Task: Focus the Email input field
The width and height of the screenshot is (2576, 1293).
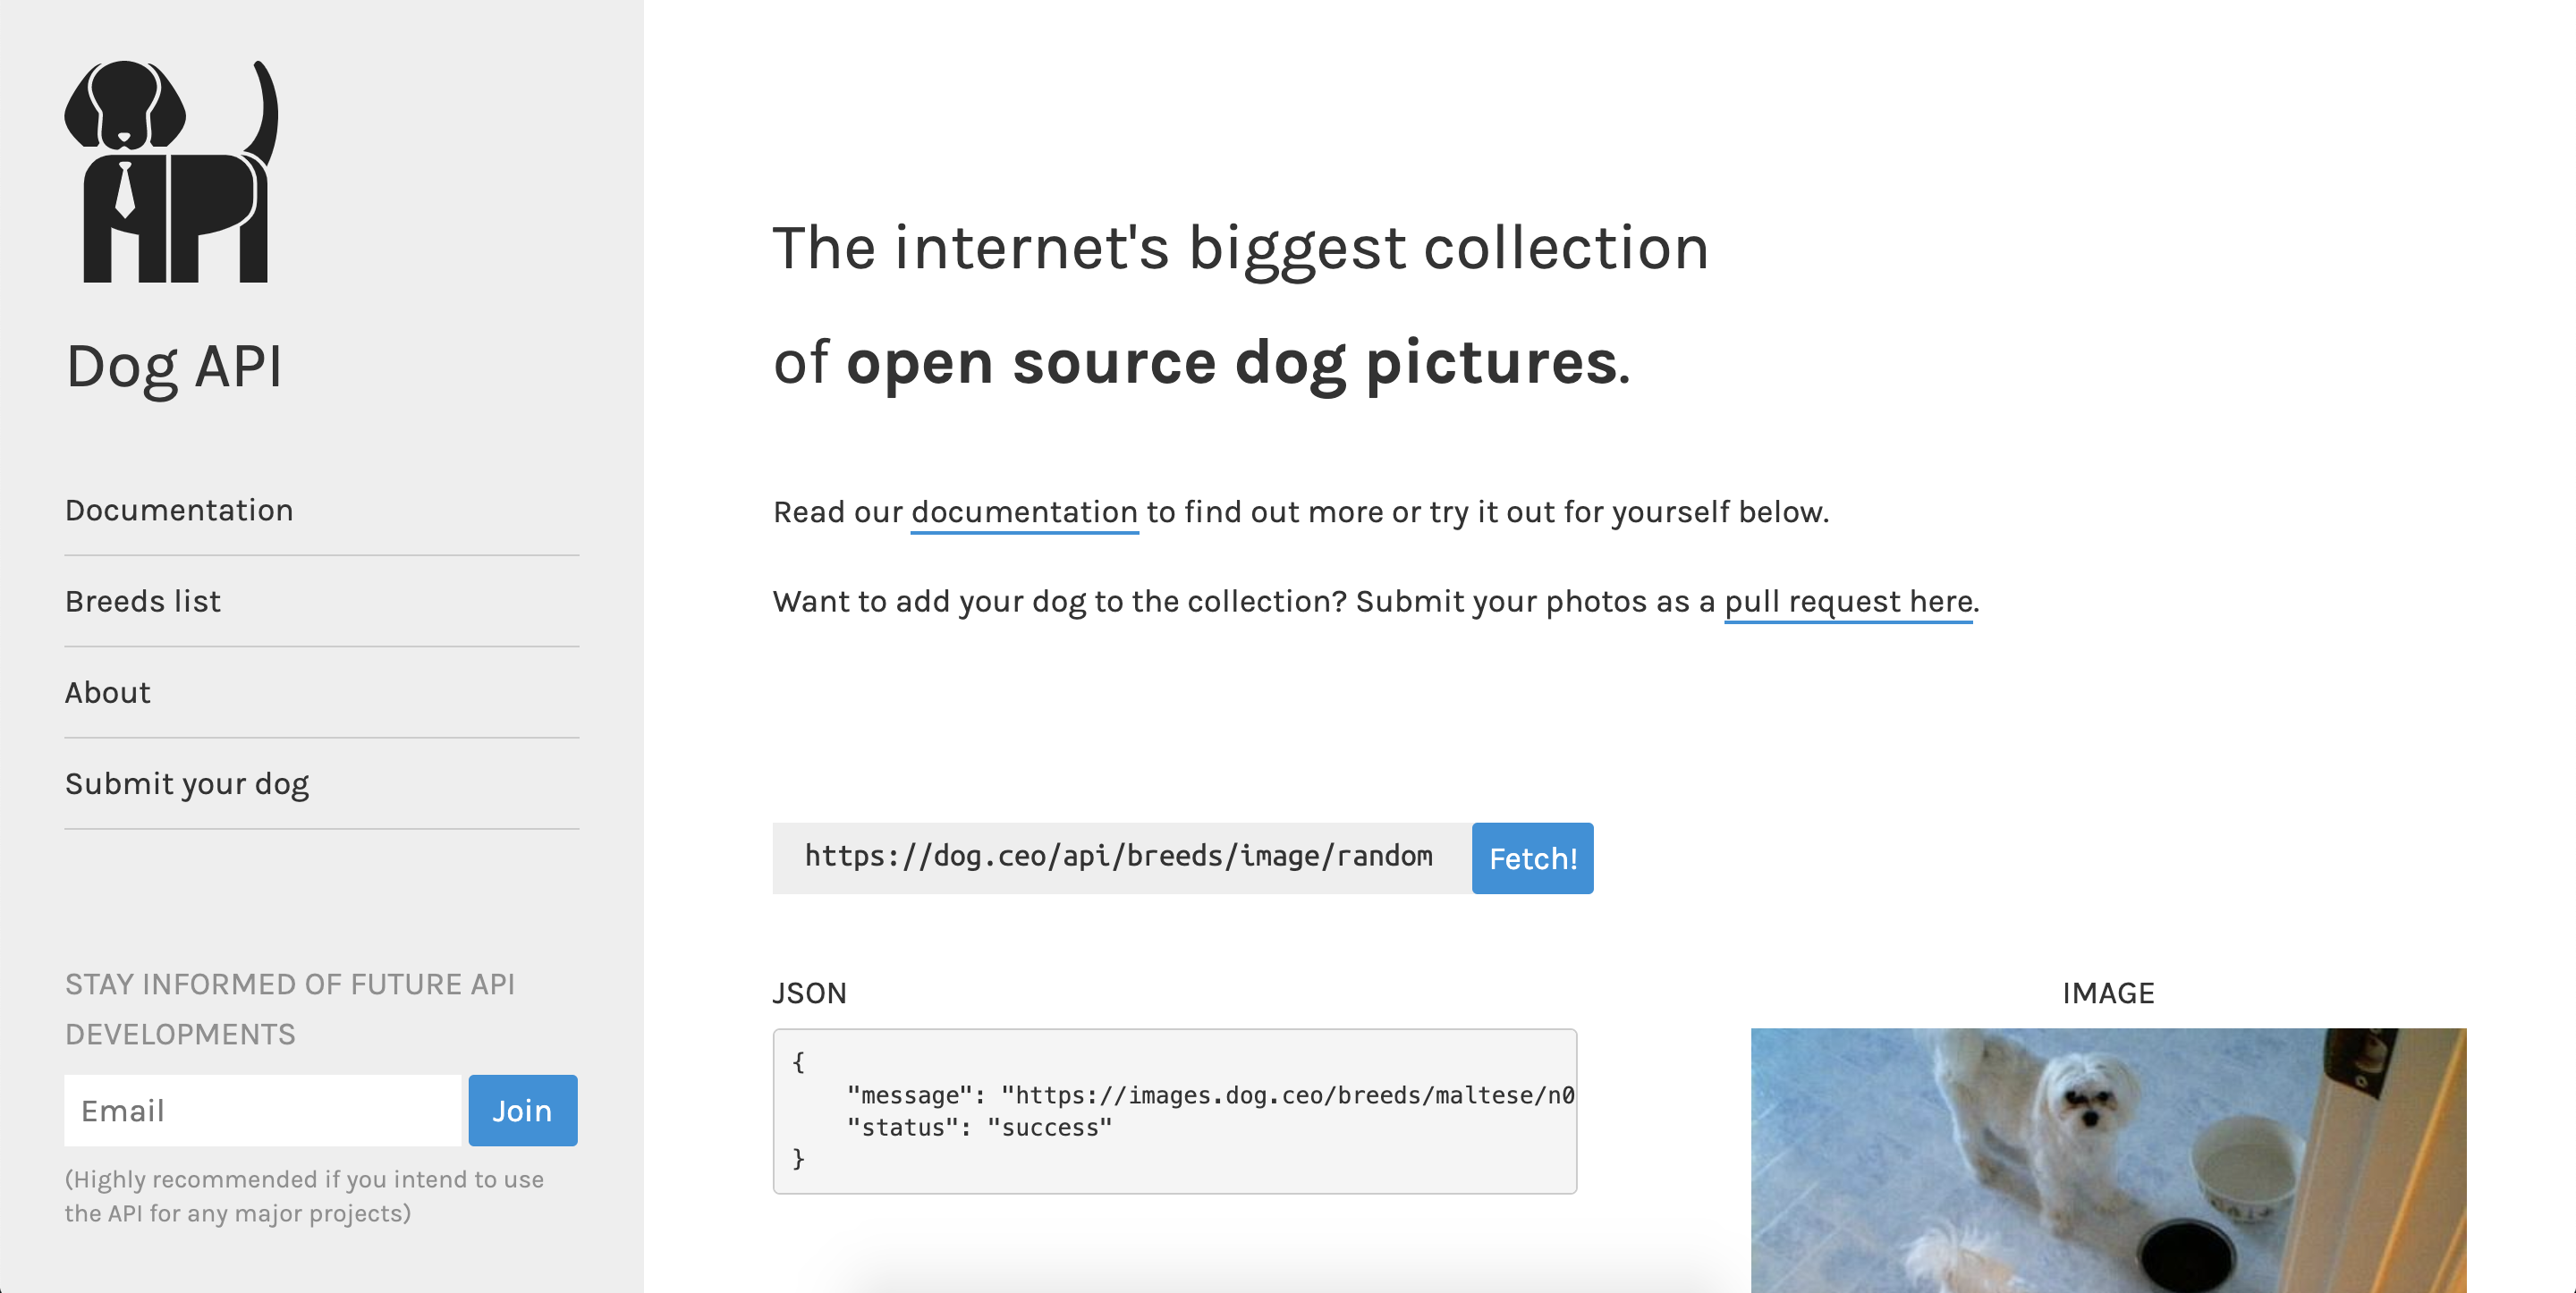Action: 262,1110
